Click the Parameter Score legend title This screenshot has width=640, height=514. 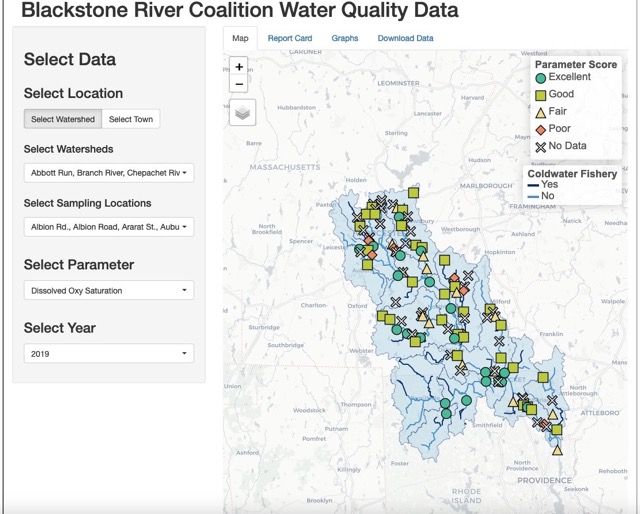point(576,65)
